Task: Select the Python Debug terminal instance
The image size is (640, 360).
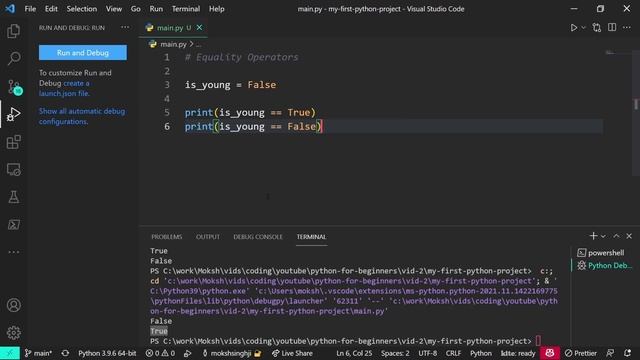Action: pos(604,265)
